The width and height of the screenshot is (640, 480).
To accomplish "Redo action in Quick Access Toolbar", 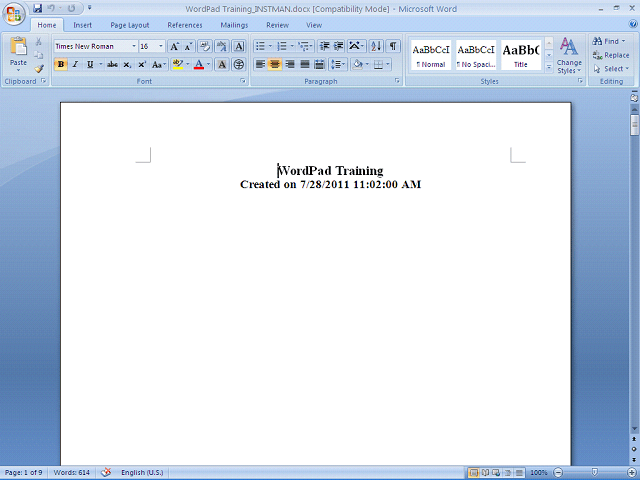I will pyautogui.click(x=71, y=8).
